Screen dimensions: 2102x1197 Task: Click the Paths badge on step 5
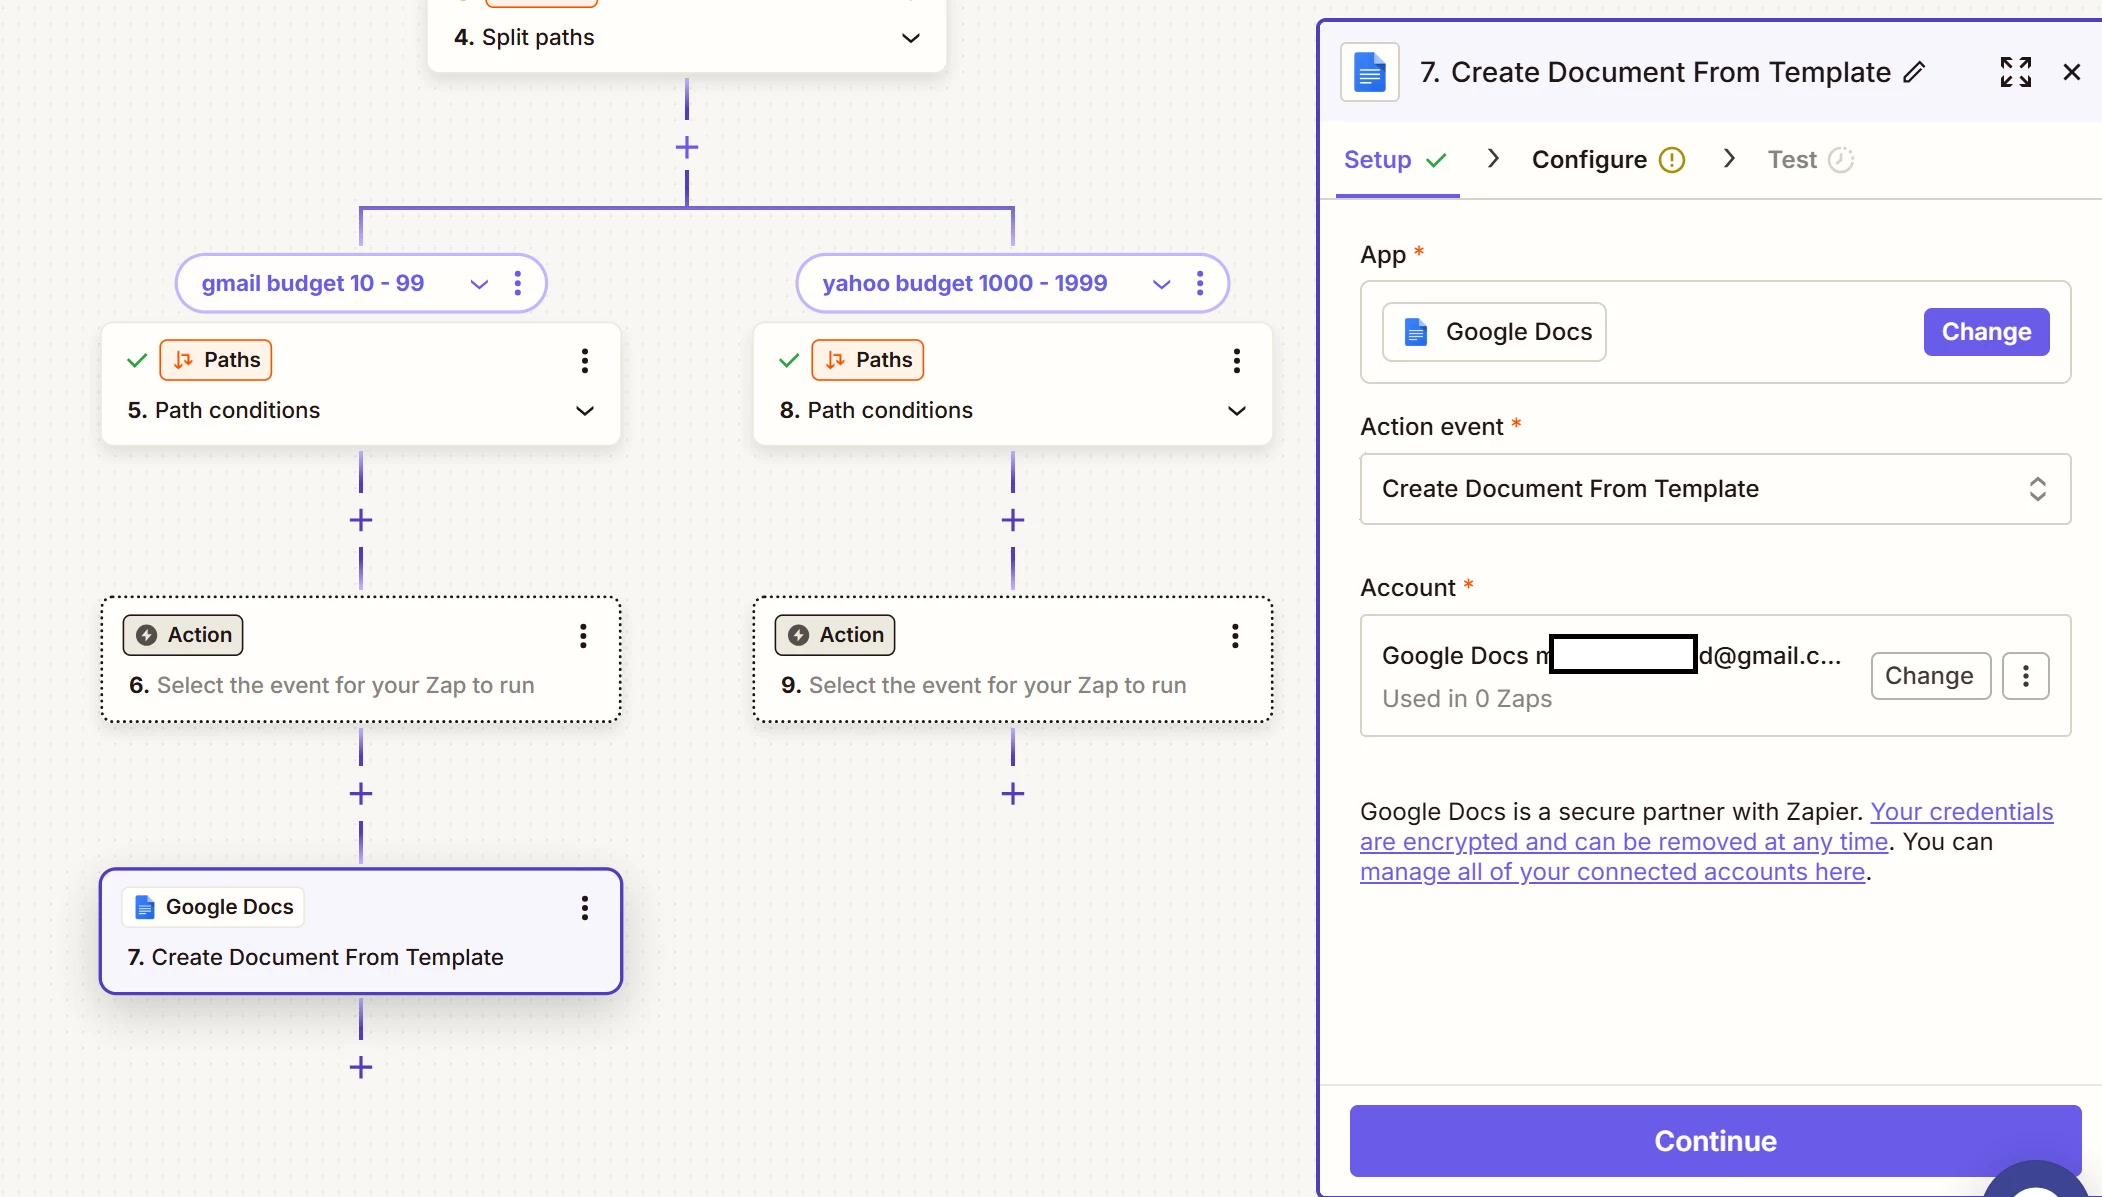(x=216, y=360)
